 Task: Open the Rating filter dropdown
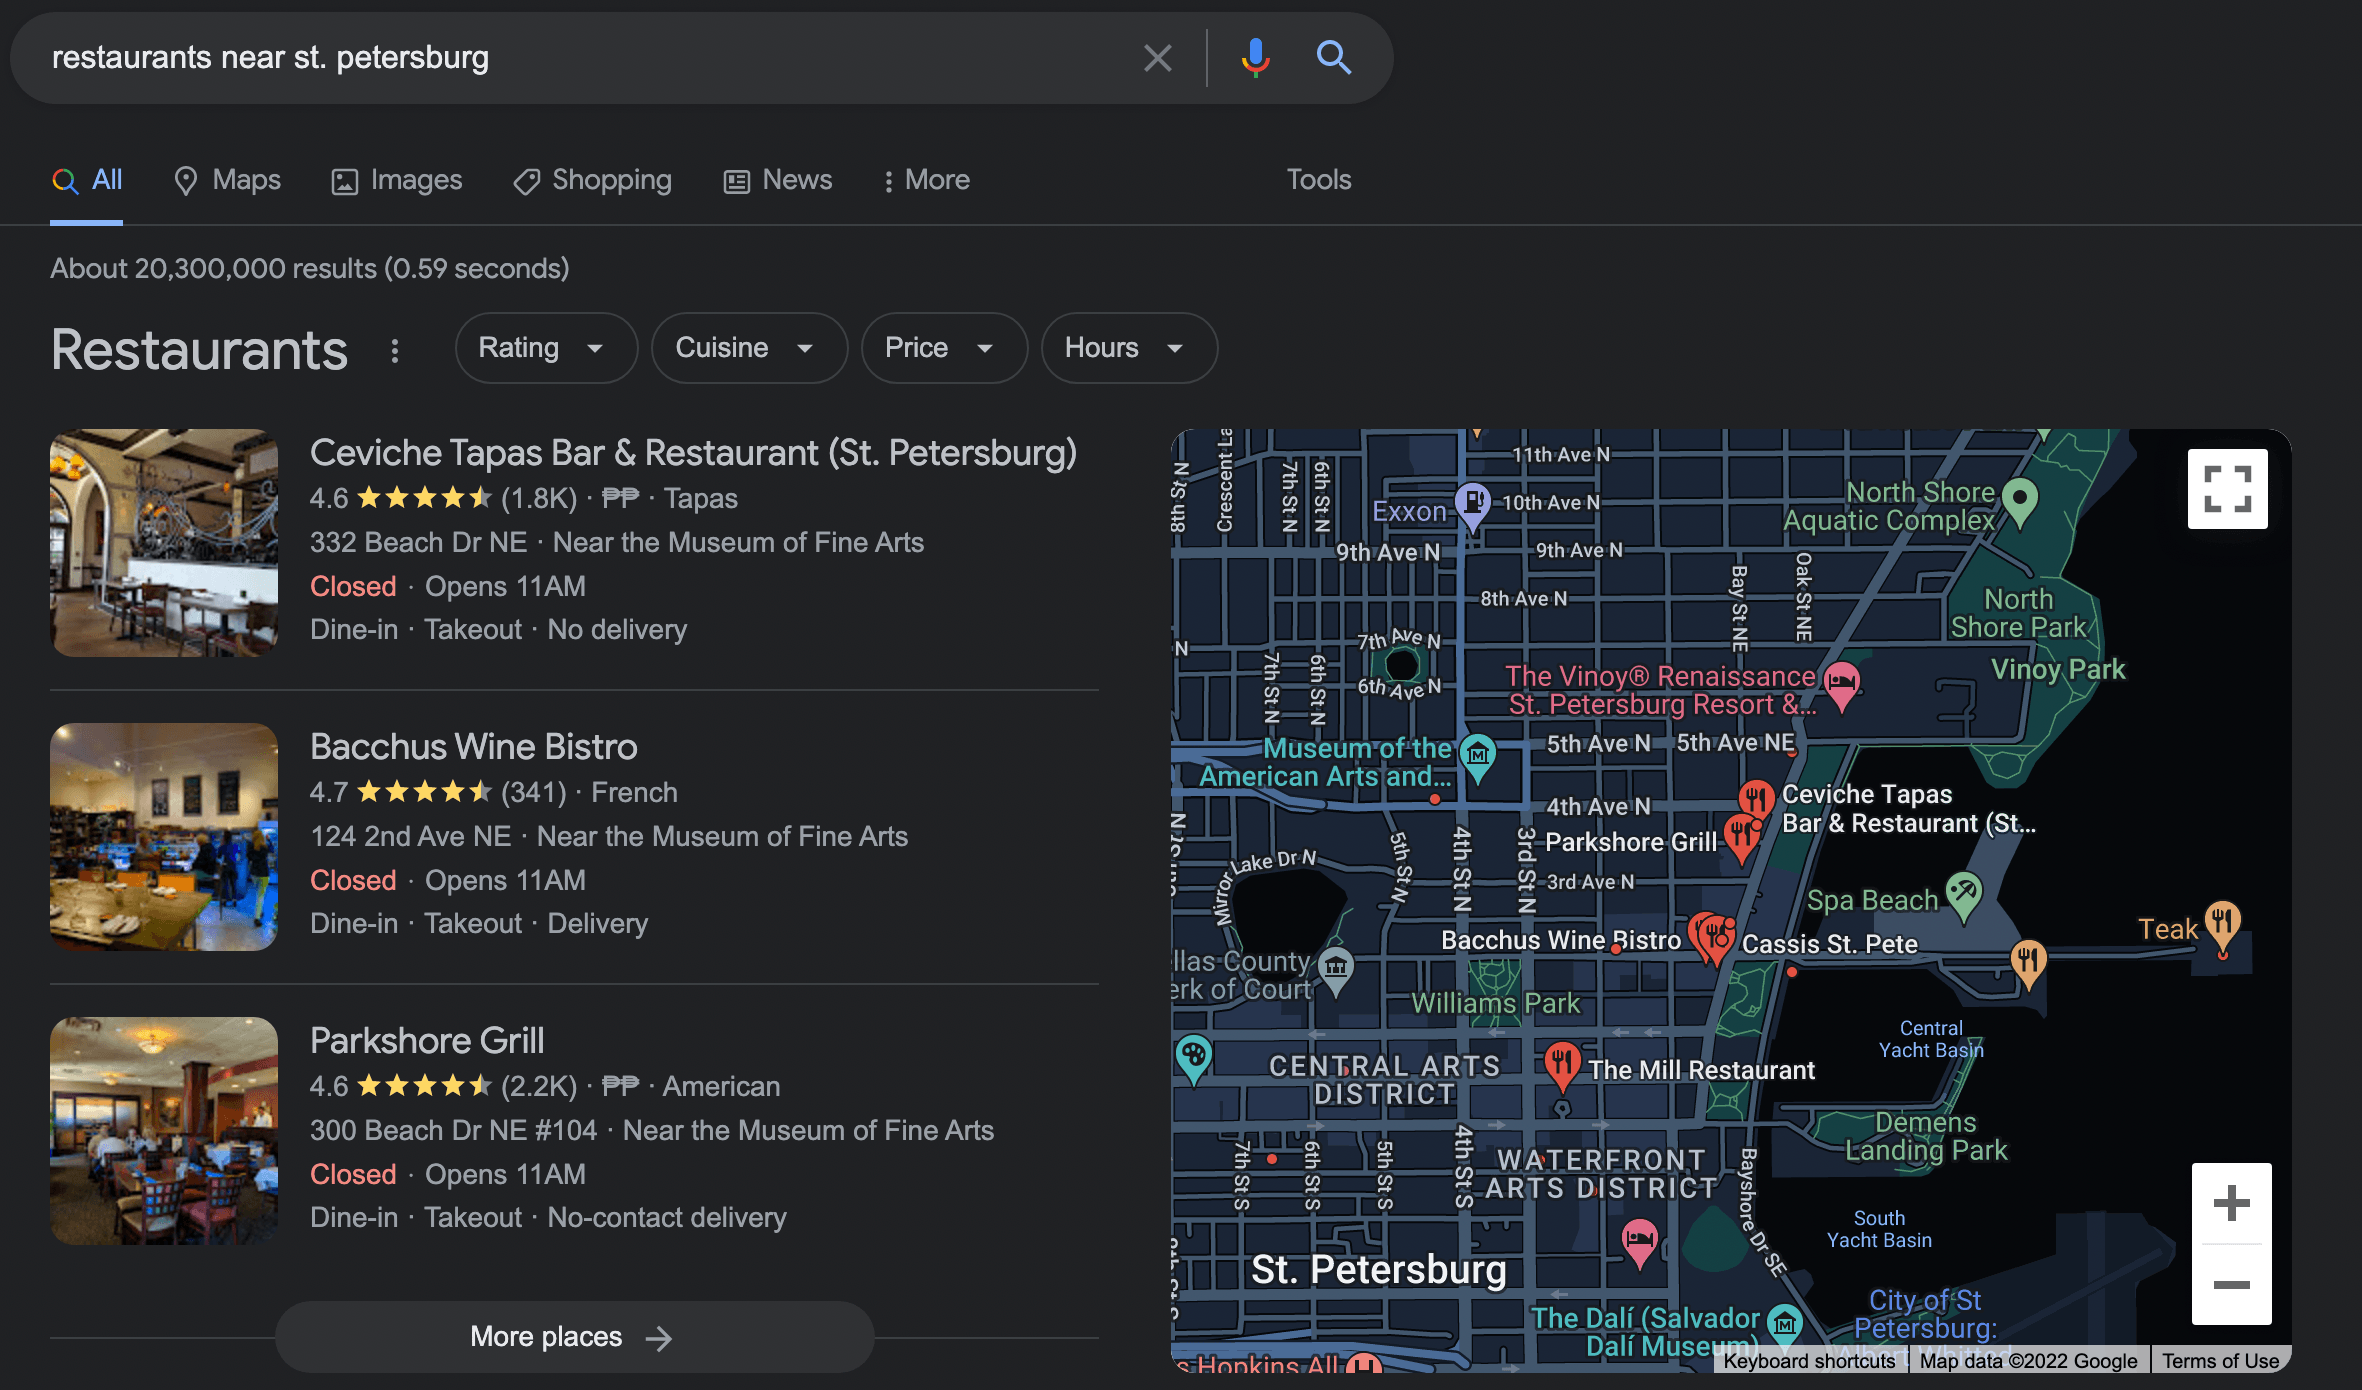546,348
